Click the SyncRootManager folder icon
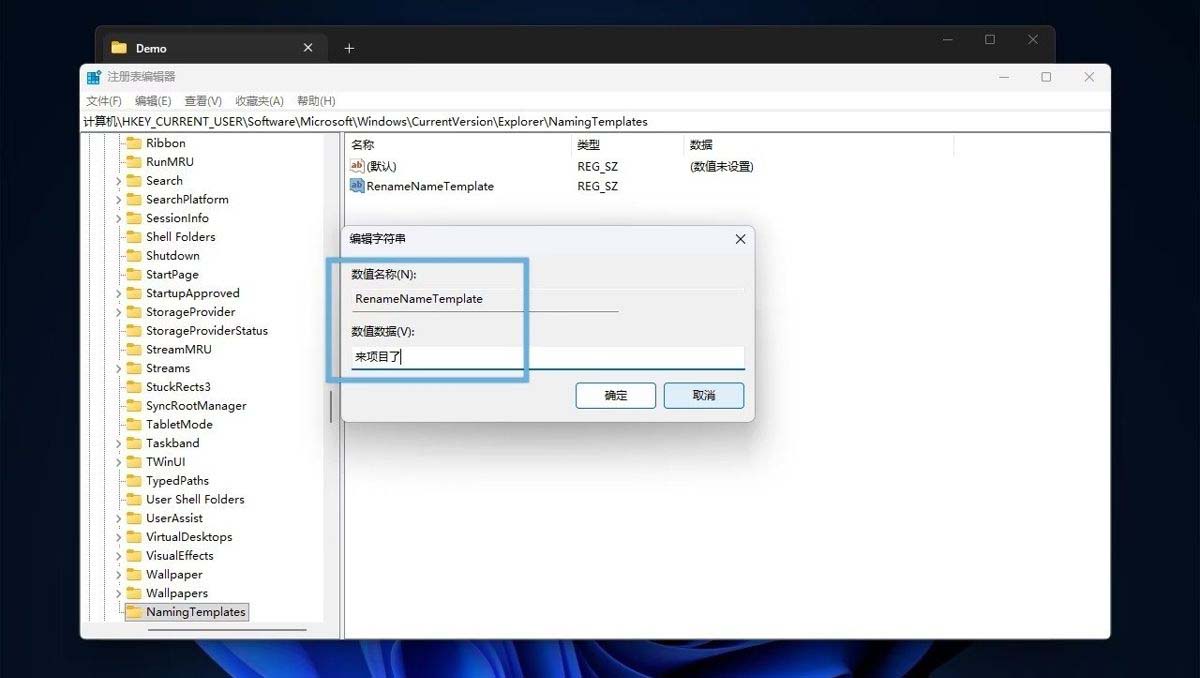1200x678 pixels. pyautogui.click(x=133, y=406)
